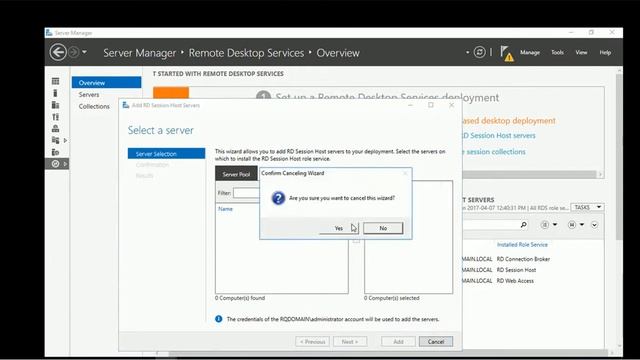The width and height of the screenshot is (640, 360).
Task: Open the Manage menu
Action: (x=530, y=53)
